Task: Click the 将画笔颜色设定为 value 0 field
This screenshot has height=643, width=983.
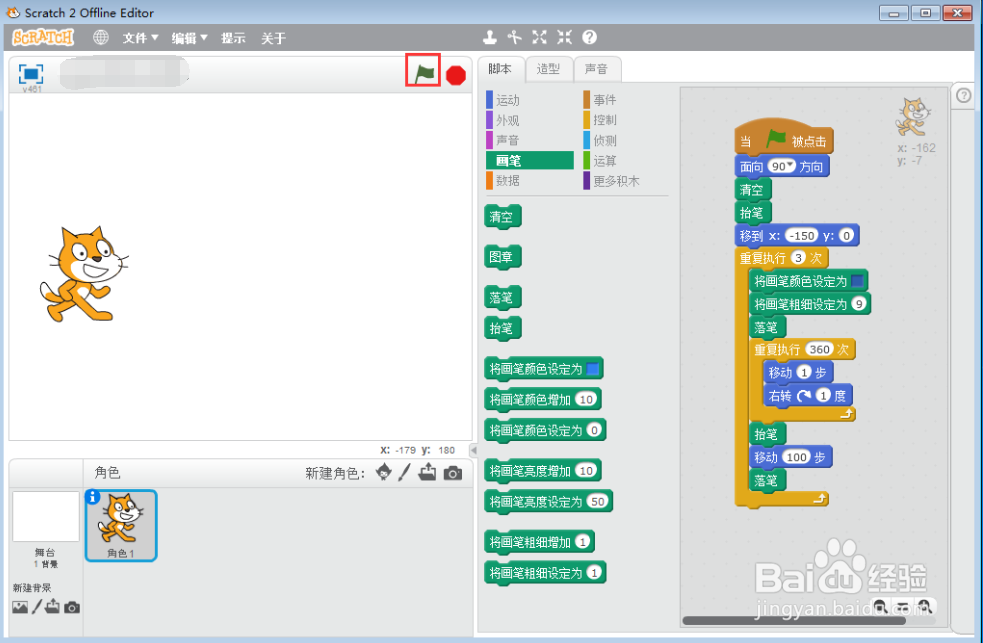Action: (594, 430)
